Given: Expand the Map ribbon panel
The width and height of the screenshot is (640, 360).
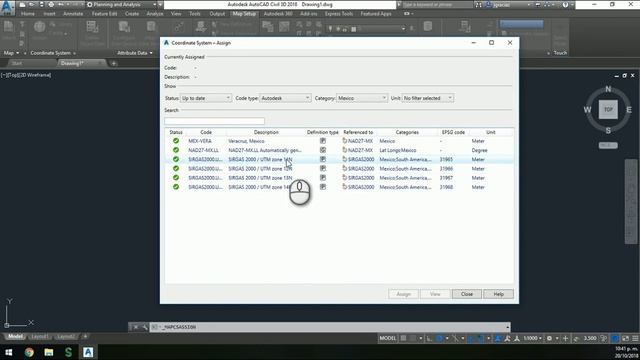Looking at the screenshot, I should pos(11,53).
